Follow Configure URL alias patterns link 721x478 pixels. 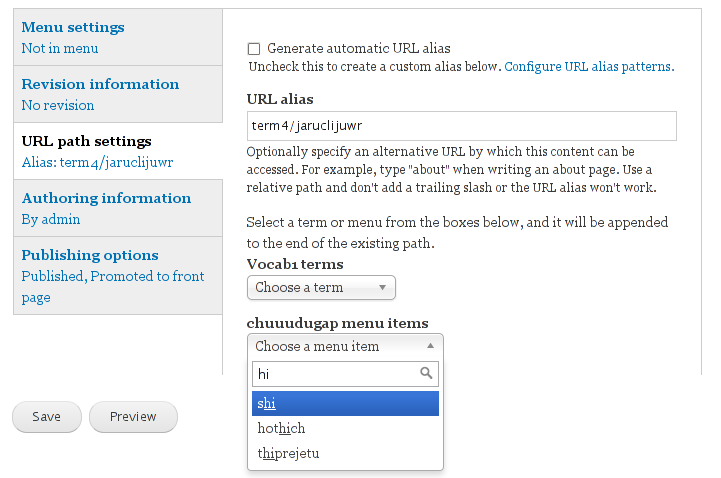click(589, 67)
